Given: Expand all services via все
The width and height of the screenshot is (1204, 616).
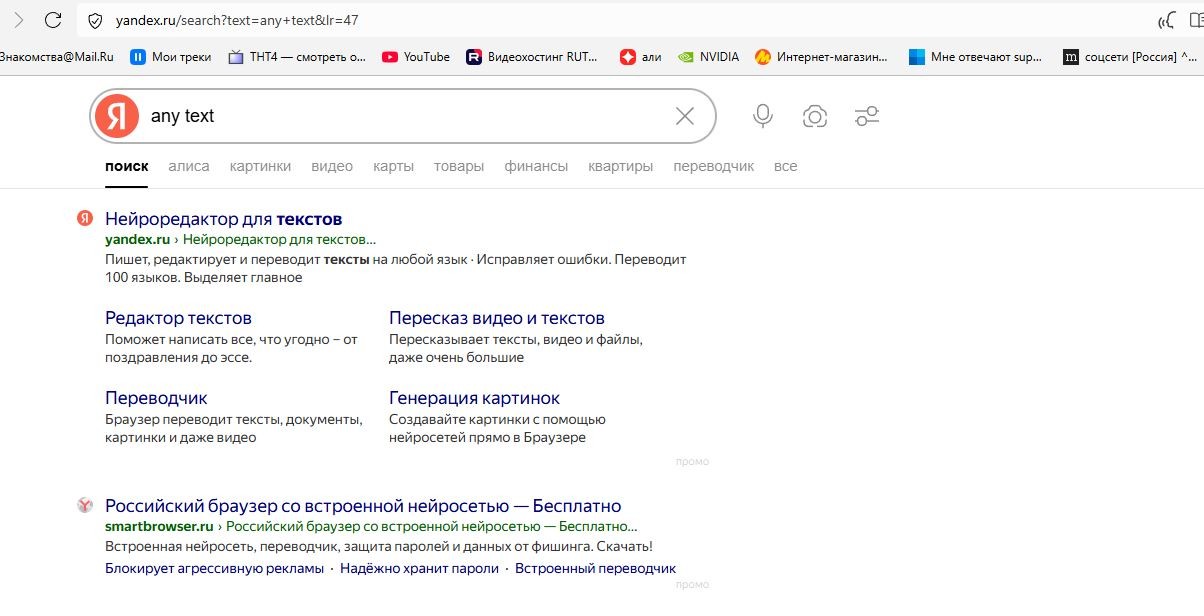Looking at the screenshot, I should [x=785, y=166].
